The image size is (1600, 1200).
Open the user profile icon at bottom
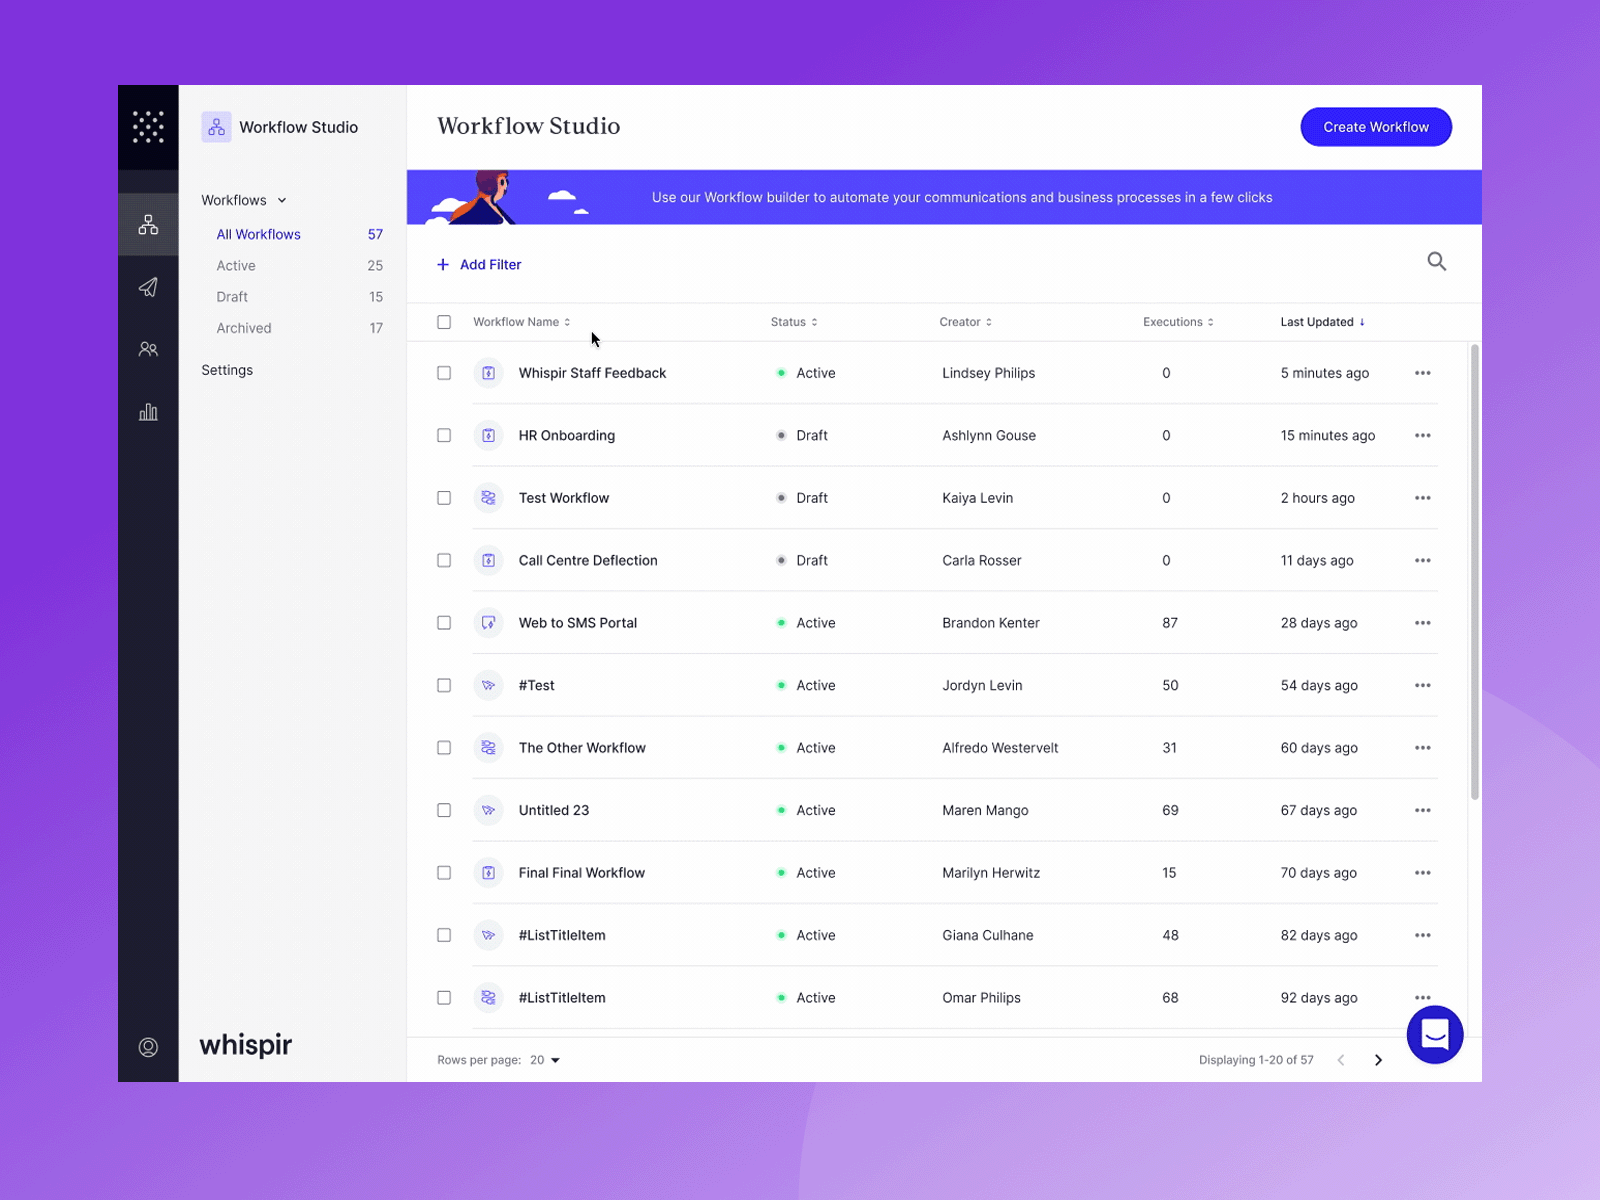[148, 1047]
